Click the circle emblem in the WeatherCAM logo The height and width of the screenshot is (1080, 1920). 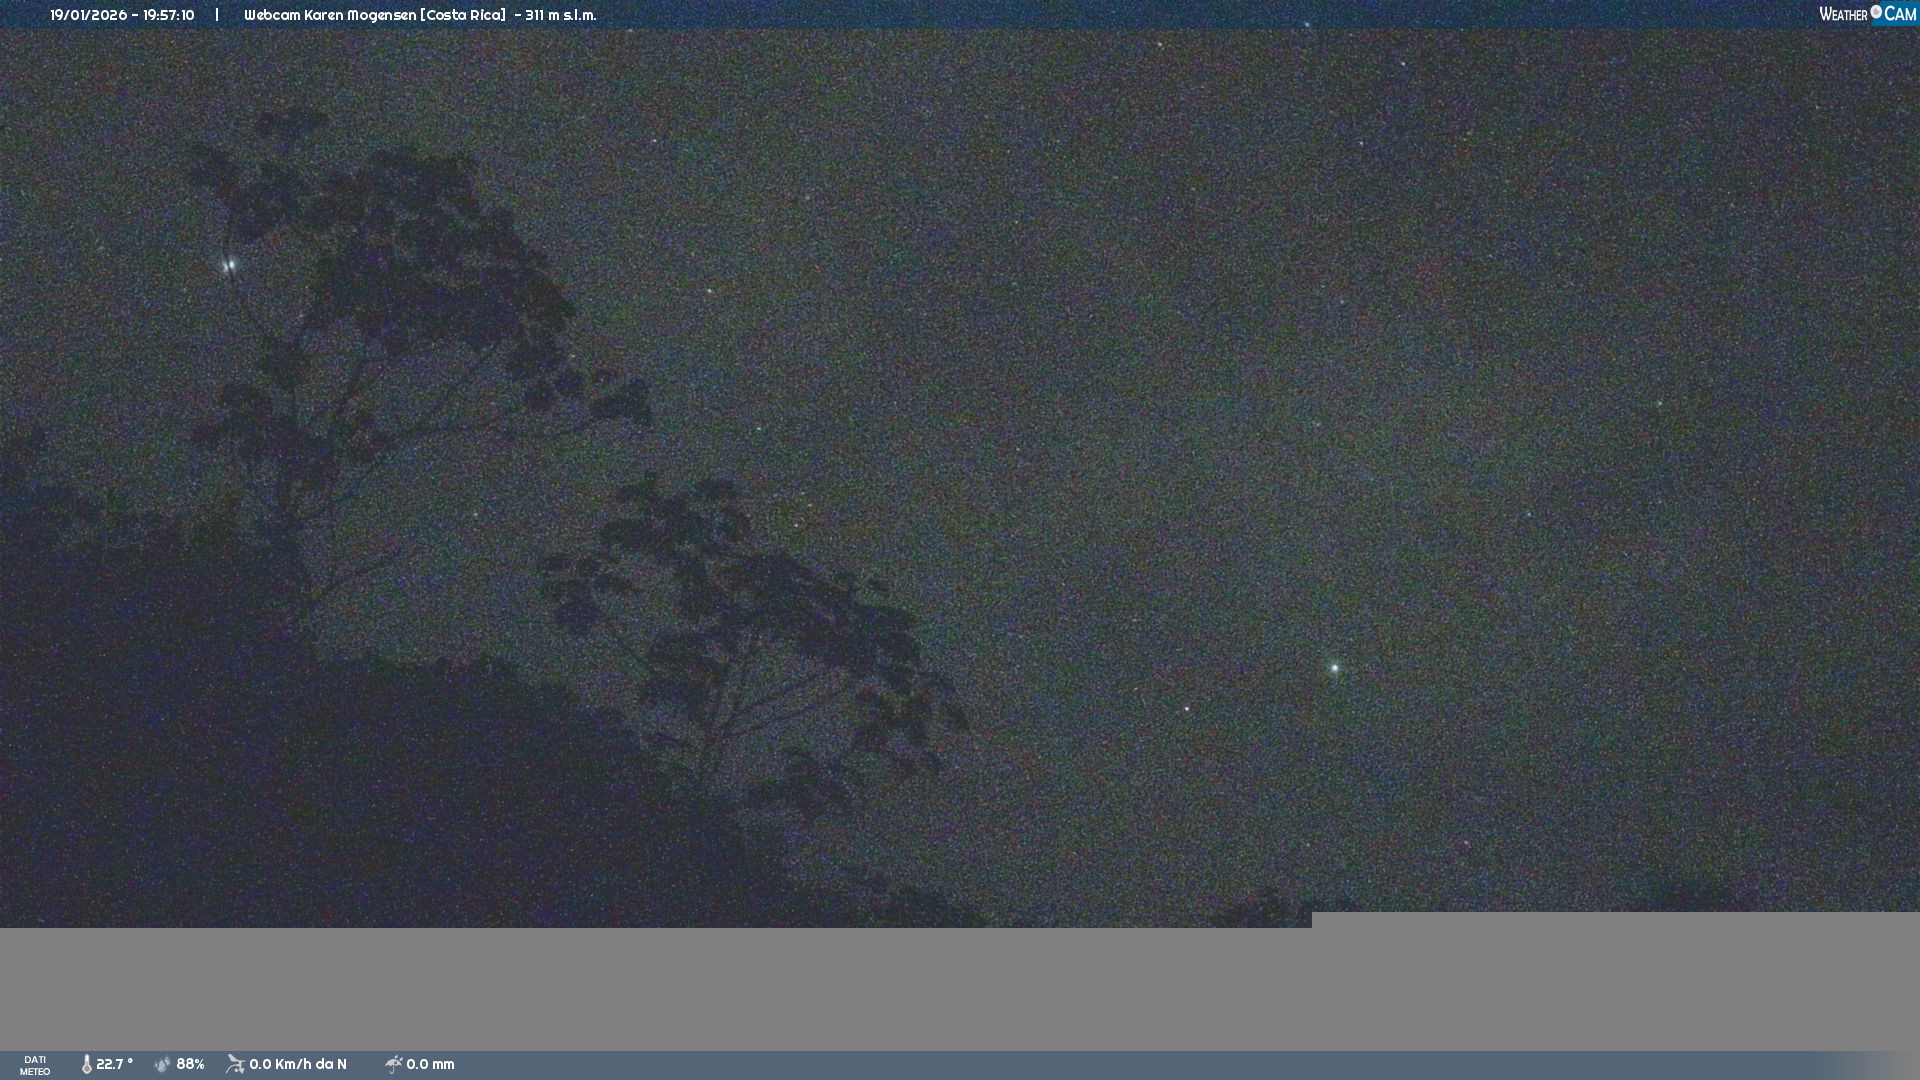(x=1876, y=12)
